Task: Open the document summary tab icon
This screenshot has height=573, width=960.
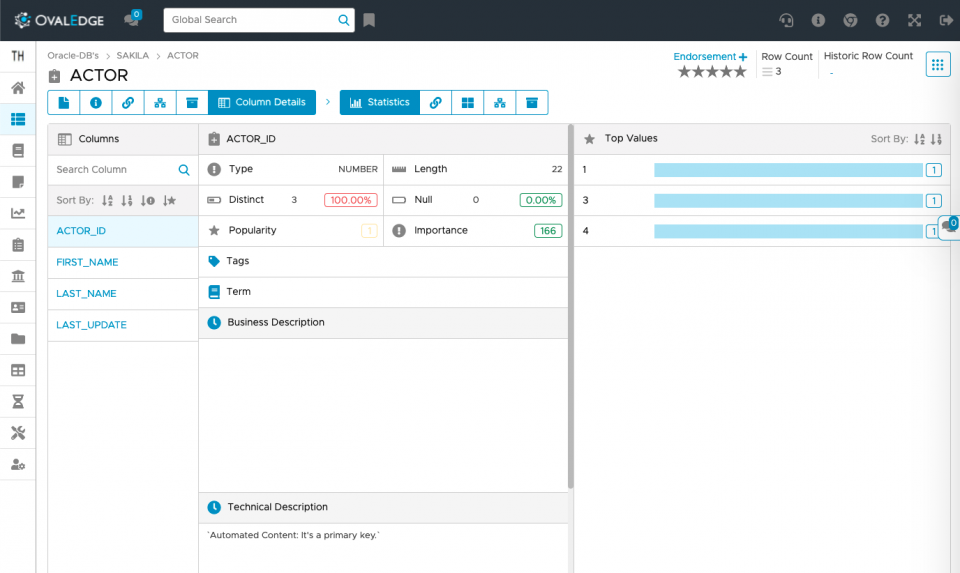Action: [64, 102]
